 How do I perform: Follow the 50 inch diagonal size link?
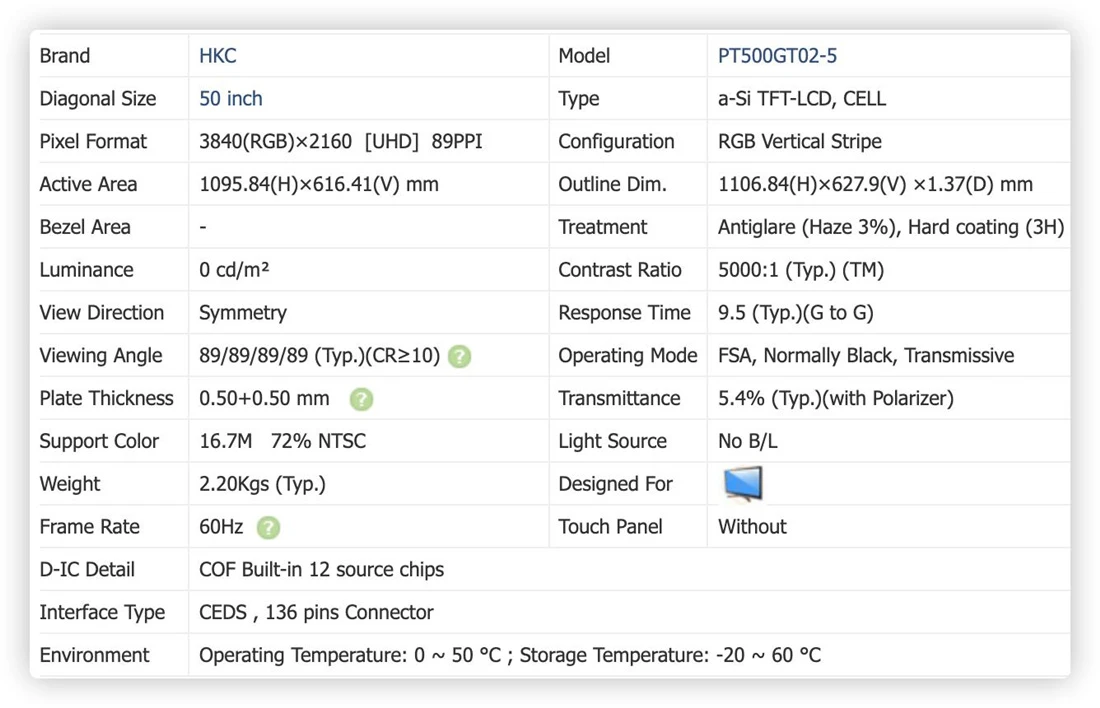click(231, 98)
